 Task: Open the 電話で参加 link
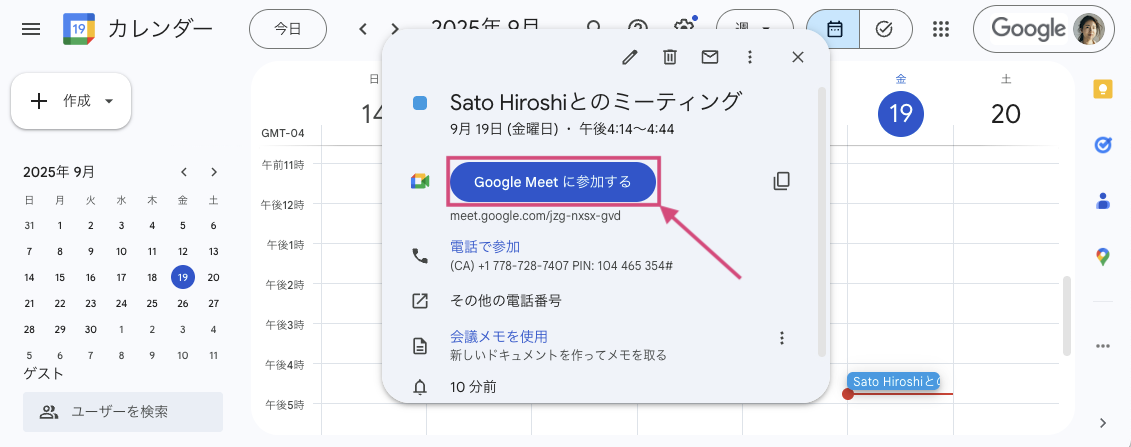click(x=485, y=247)
